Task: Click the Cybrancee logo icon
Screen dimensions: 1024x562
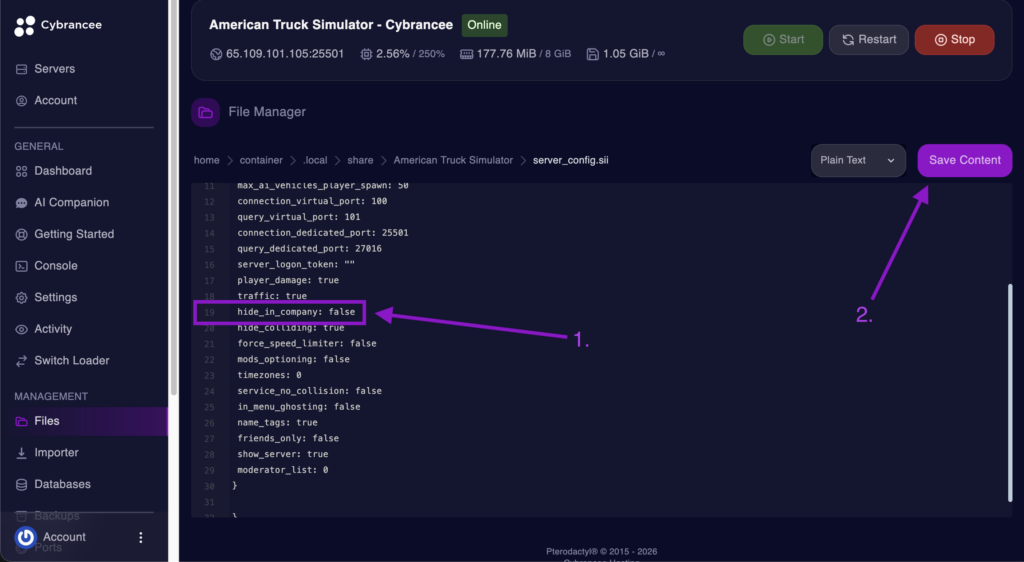Action: (25, 25)
